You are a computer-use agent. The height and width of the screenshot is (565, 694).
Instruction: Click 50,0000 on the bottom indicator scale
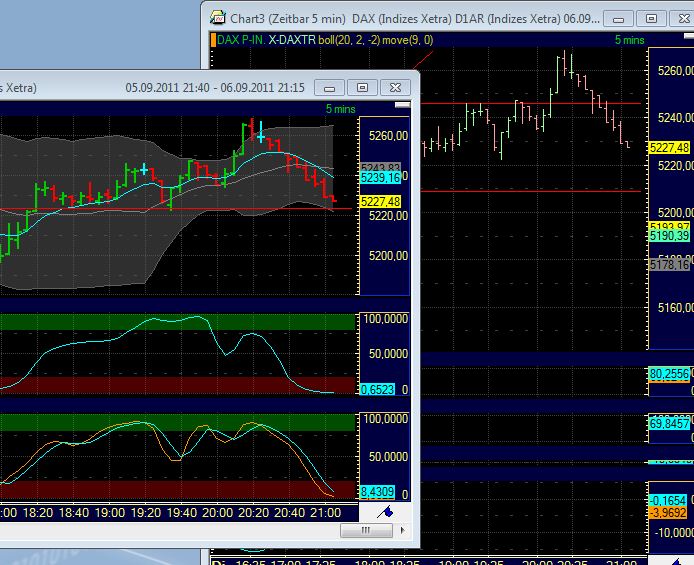click(388, 457)
